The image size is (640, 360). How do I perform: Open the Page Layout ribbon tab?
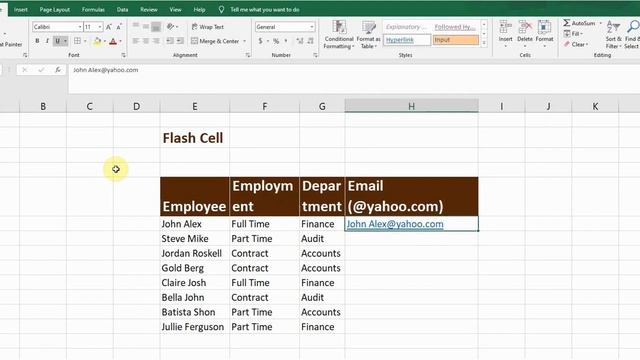pyautogui.click(x=55, y=9)
